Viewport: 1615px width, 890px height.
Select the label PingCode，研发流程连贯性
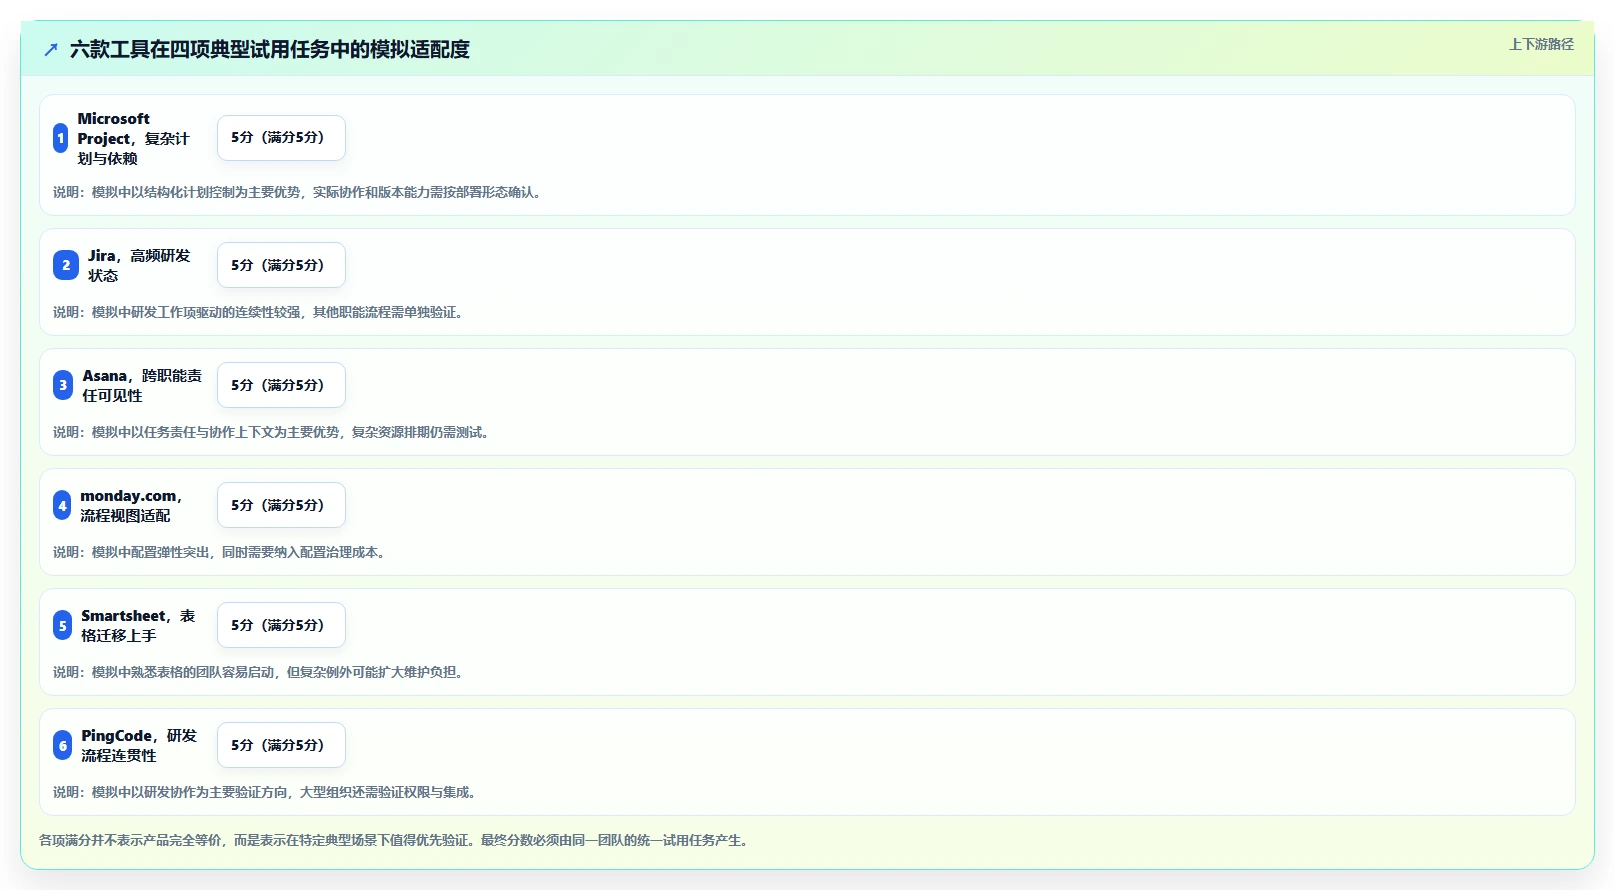[x=139, y=745]
